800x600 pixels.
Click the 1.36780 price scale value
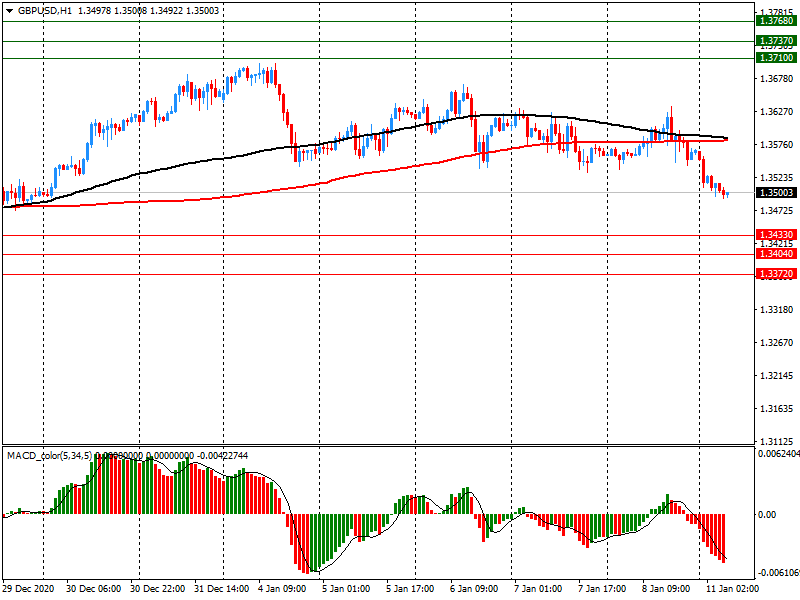(x=776, y=79)
